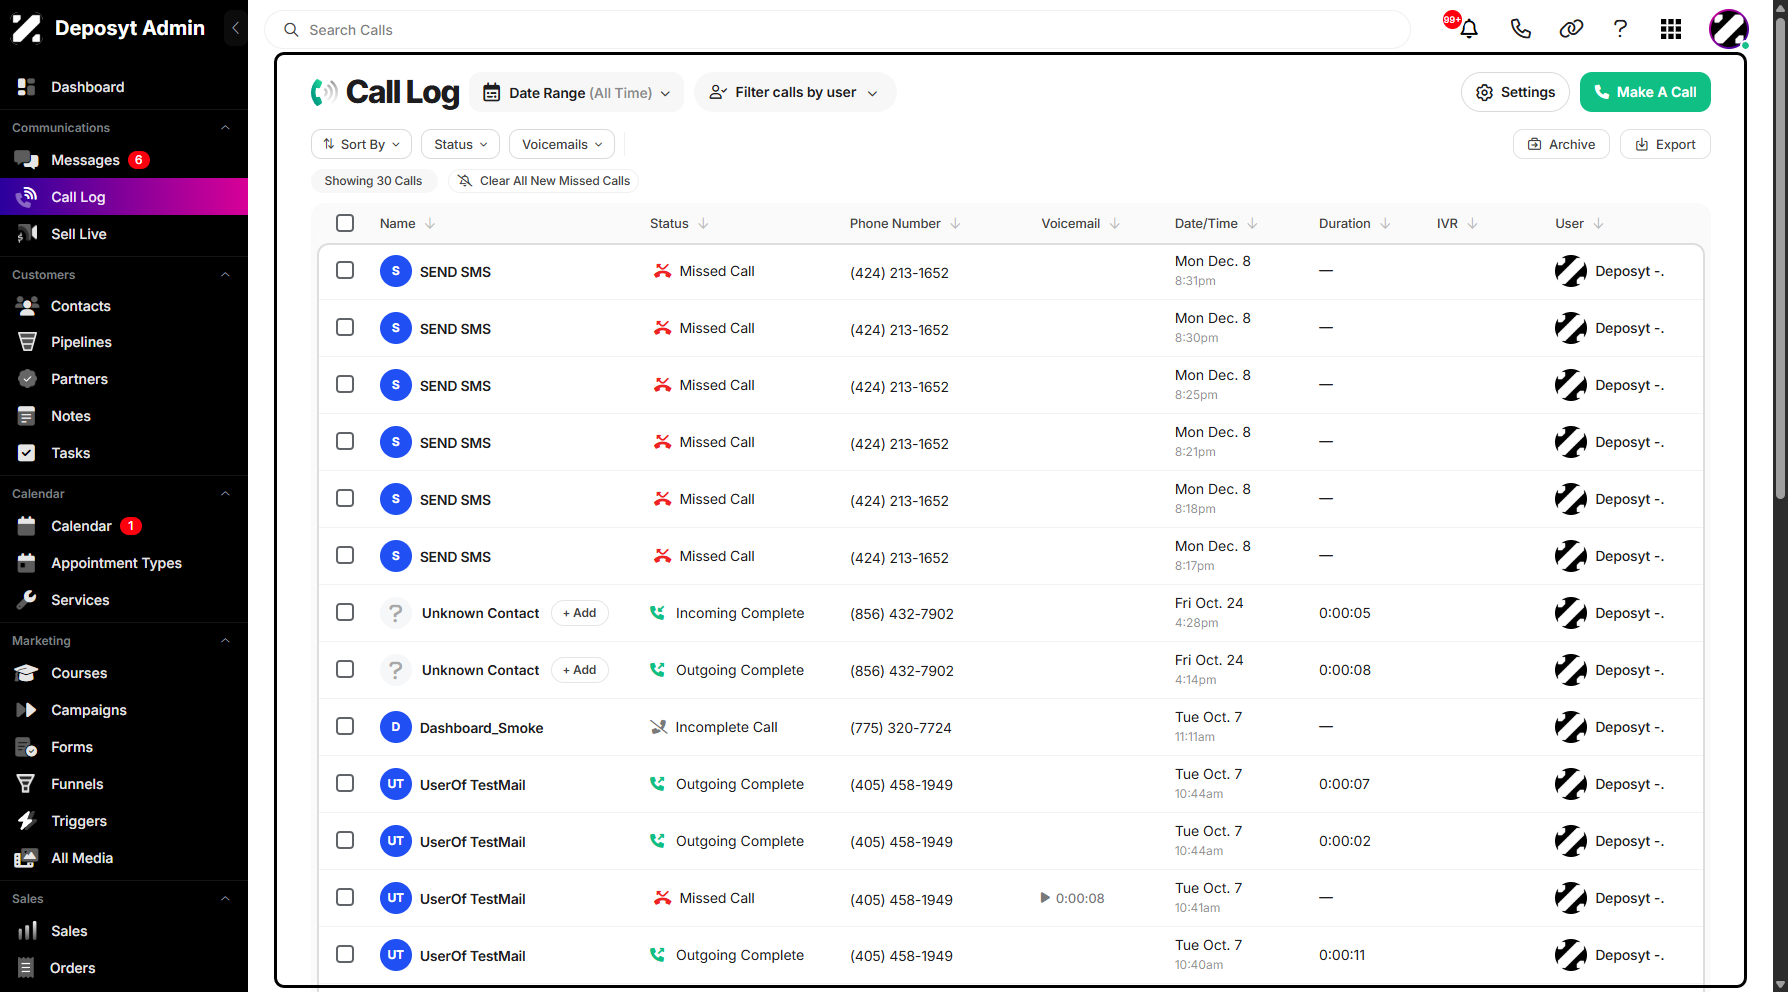The image size is (1788, 992).
Task: Select the 8:17pm missed call checkbox
Action: coord(345,555)
